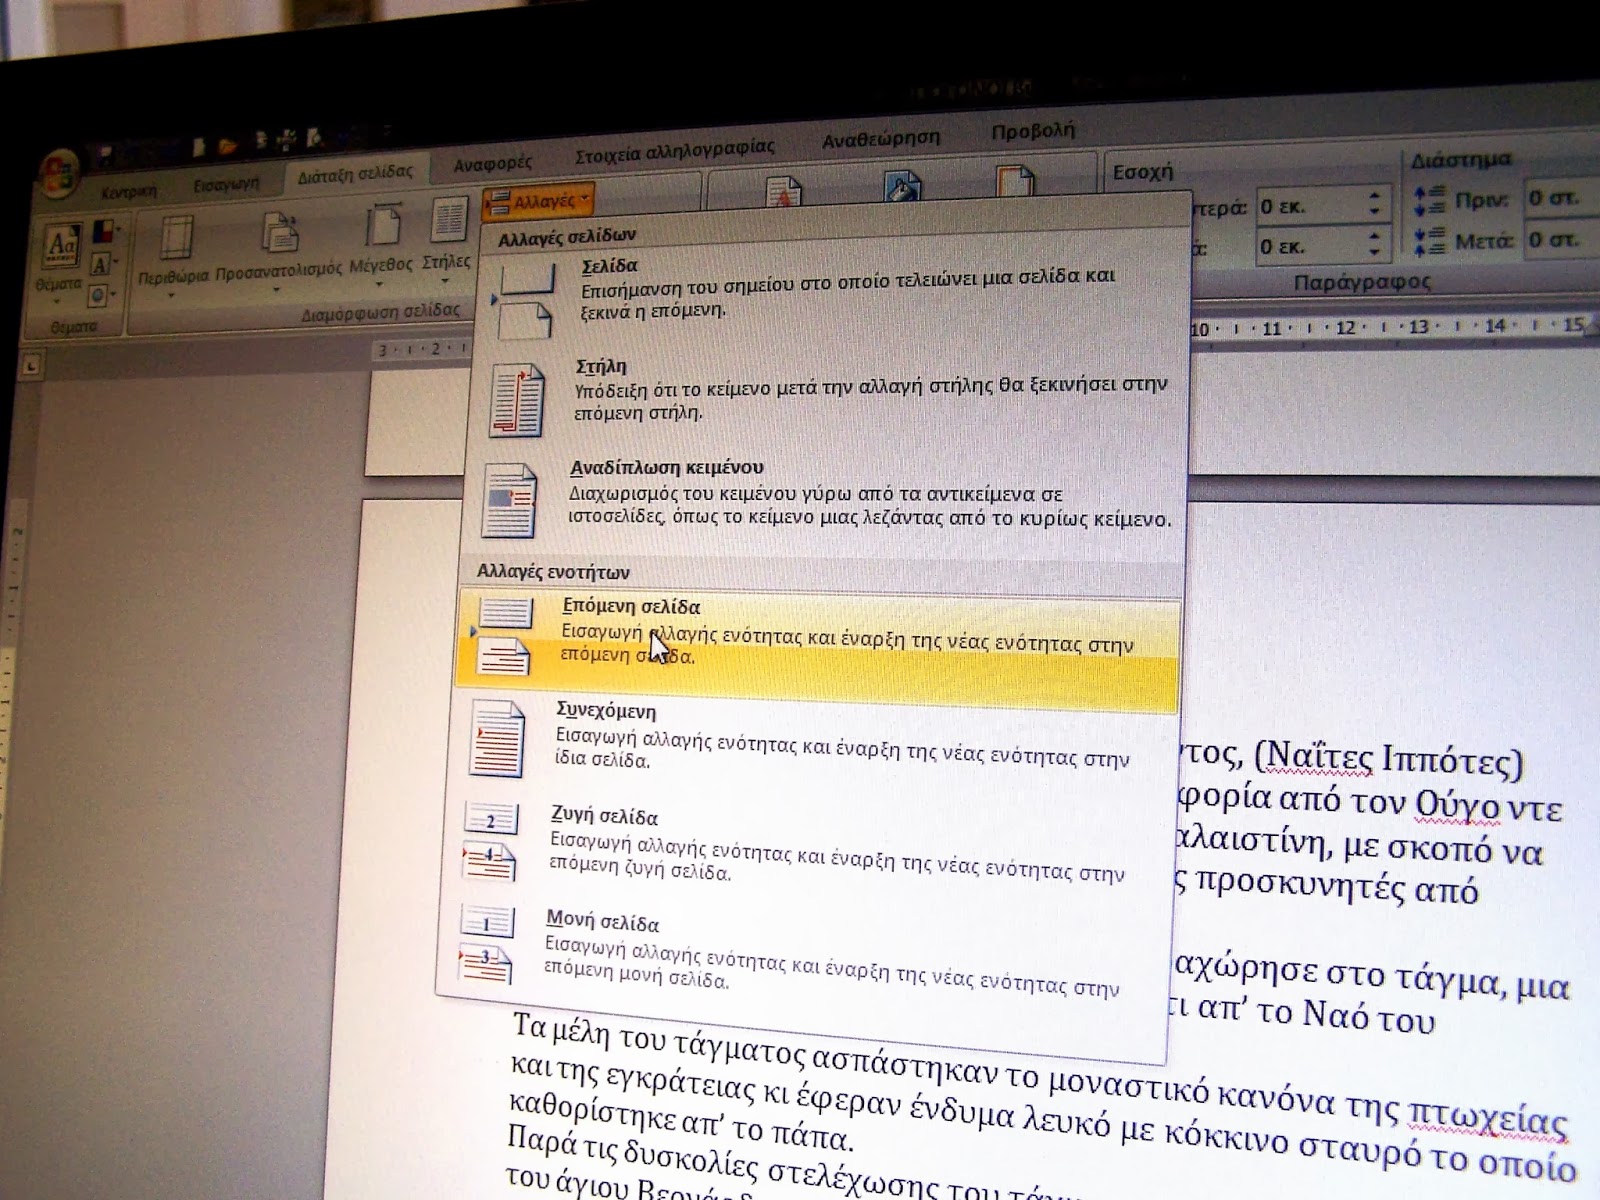This screenshot has width=1600, height=1200.
Task: Open the Προσανατολισμός orientation icon
Action: [280, 234]
